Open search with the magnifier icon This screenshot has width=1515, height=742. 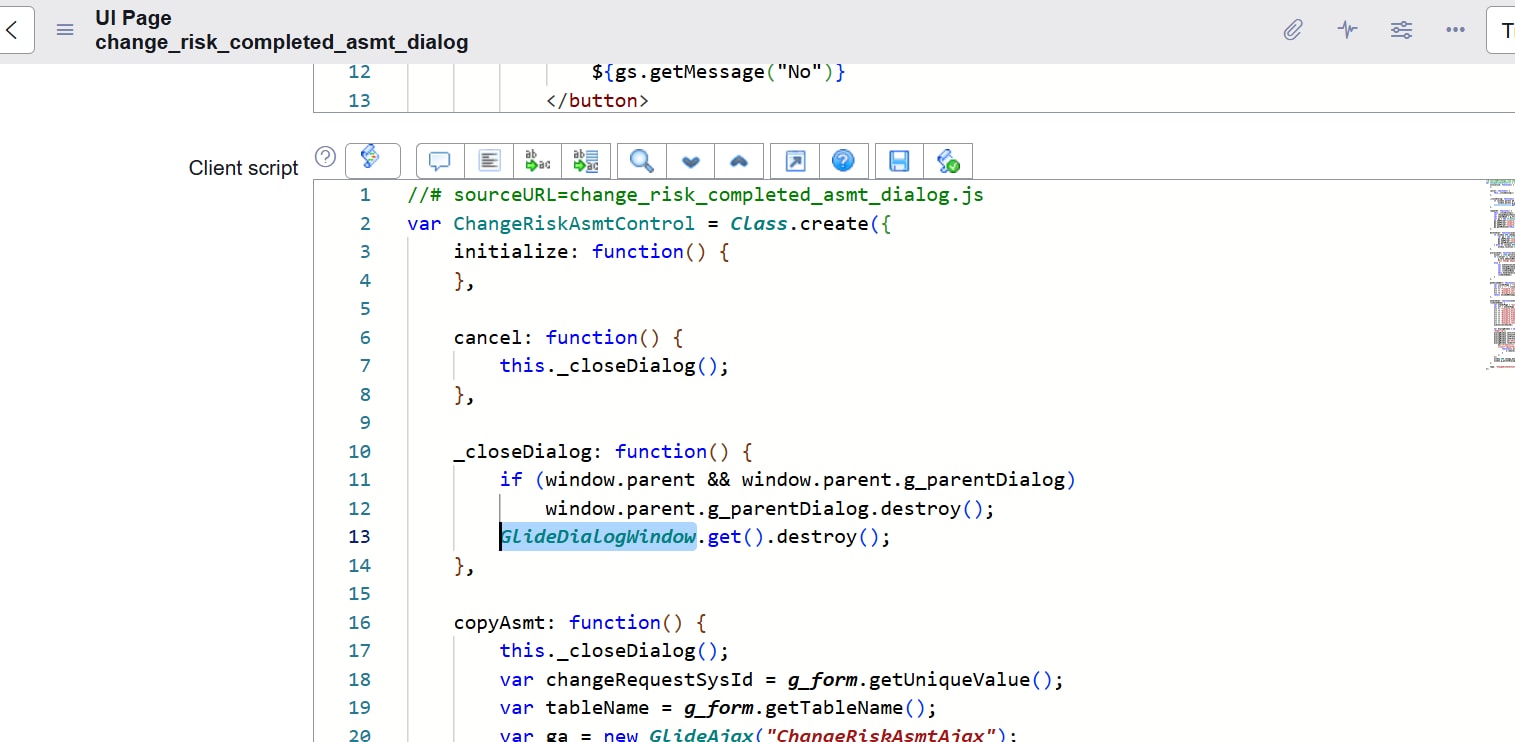point(642,160)
